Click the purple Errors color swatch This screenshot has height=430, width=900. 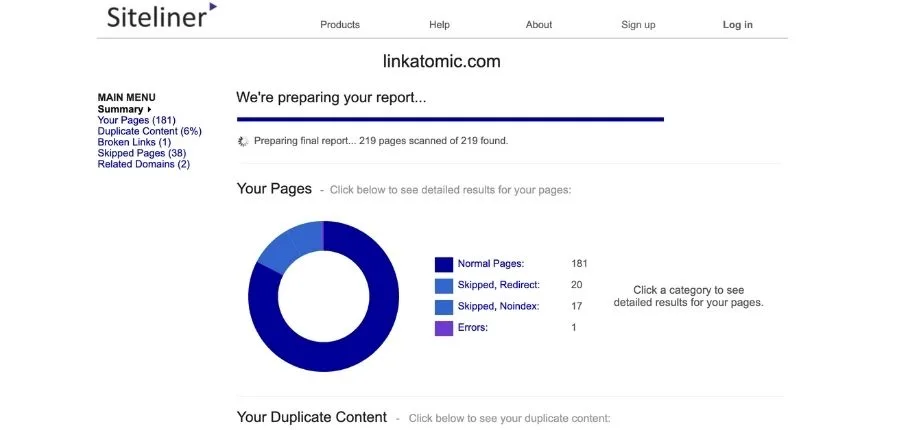(x=444, y=328)
